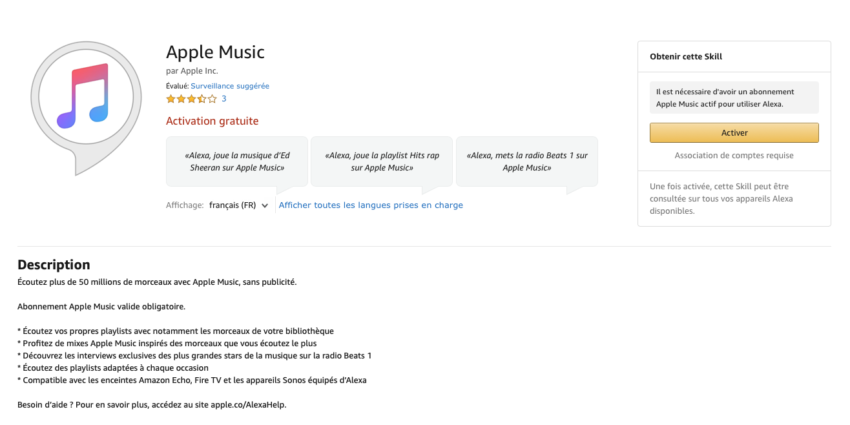The height and width of the screenshot is (425, 850).
Task: Open the 3 reviews count link
Action: tap(224, 99)
